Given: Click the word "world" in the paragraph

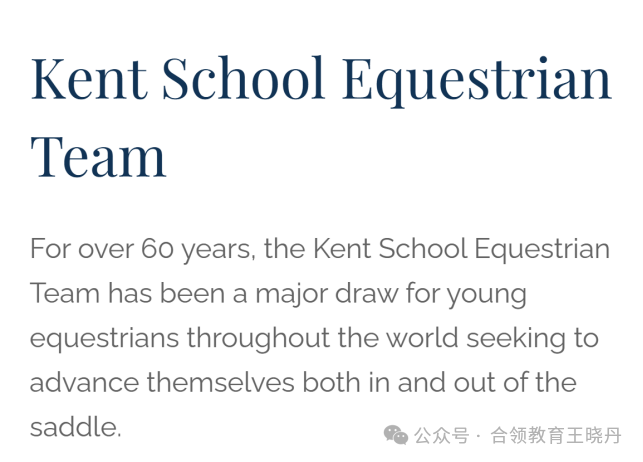Looking at the screenshot, I should click(422, 338).
